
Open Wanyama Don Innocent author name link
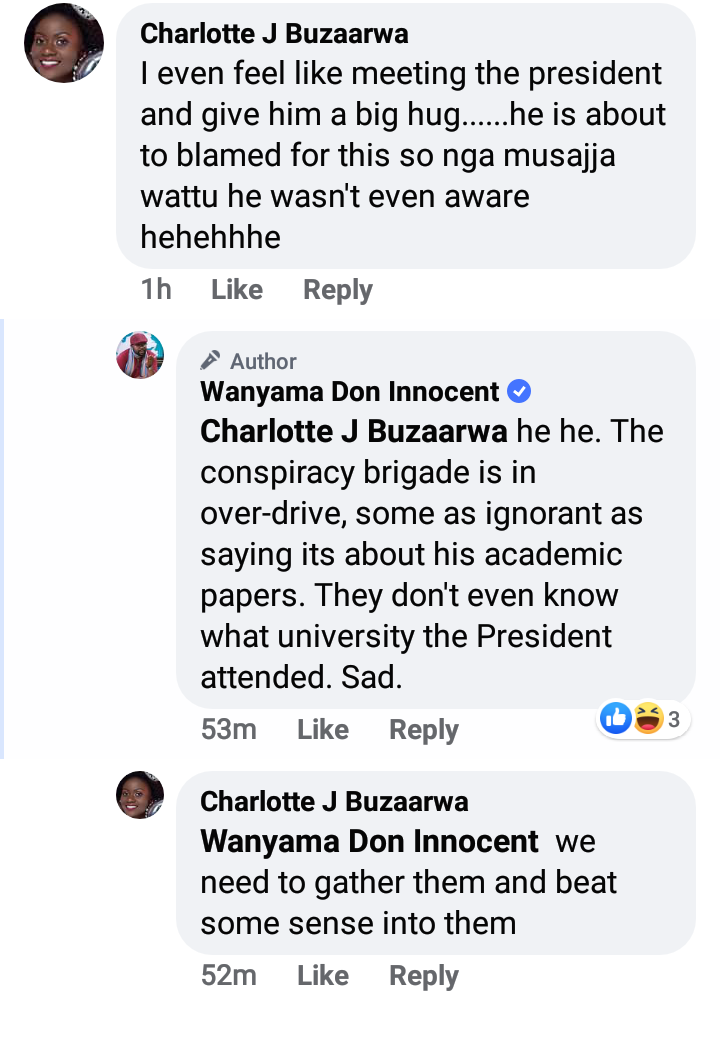pos(350,391)
